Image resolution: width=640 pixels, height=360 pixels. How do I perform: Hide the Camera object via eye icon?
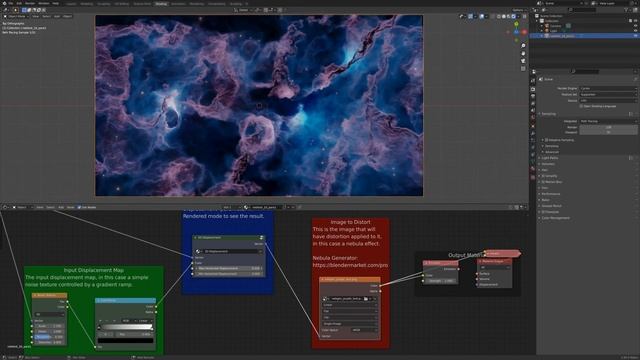coord(635,26)
